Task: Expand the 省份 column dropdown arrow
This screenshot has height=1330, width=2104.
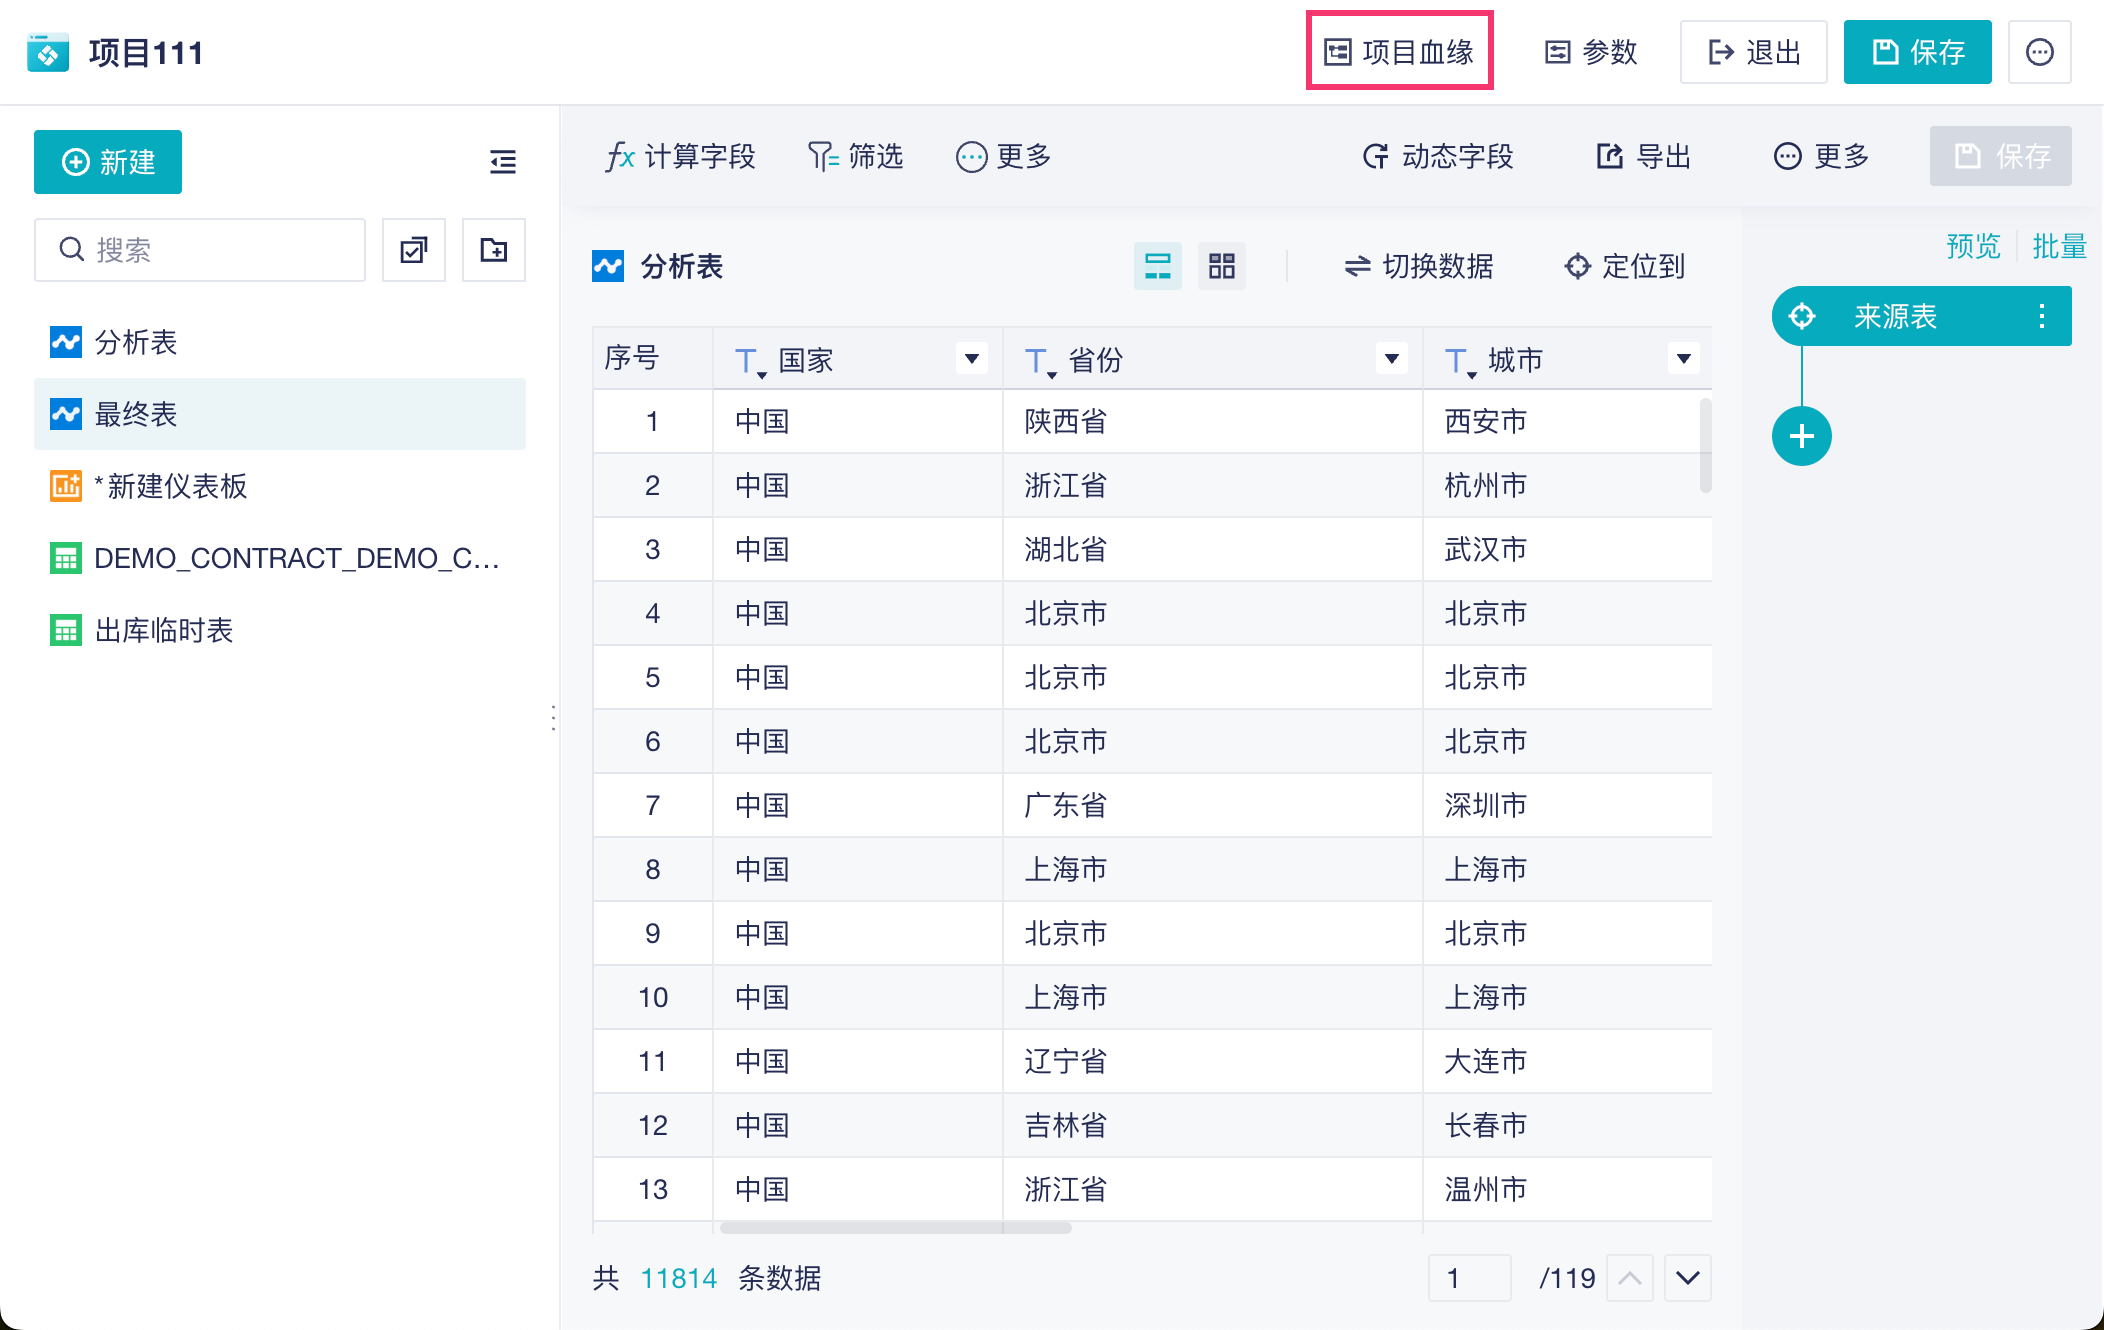Action: (1391, 359)
